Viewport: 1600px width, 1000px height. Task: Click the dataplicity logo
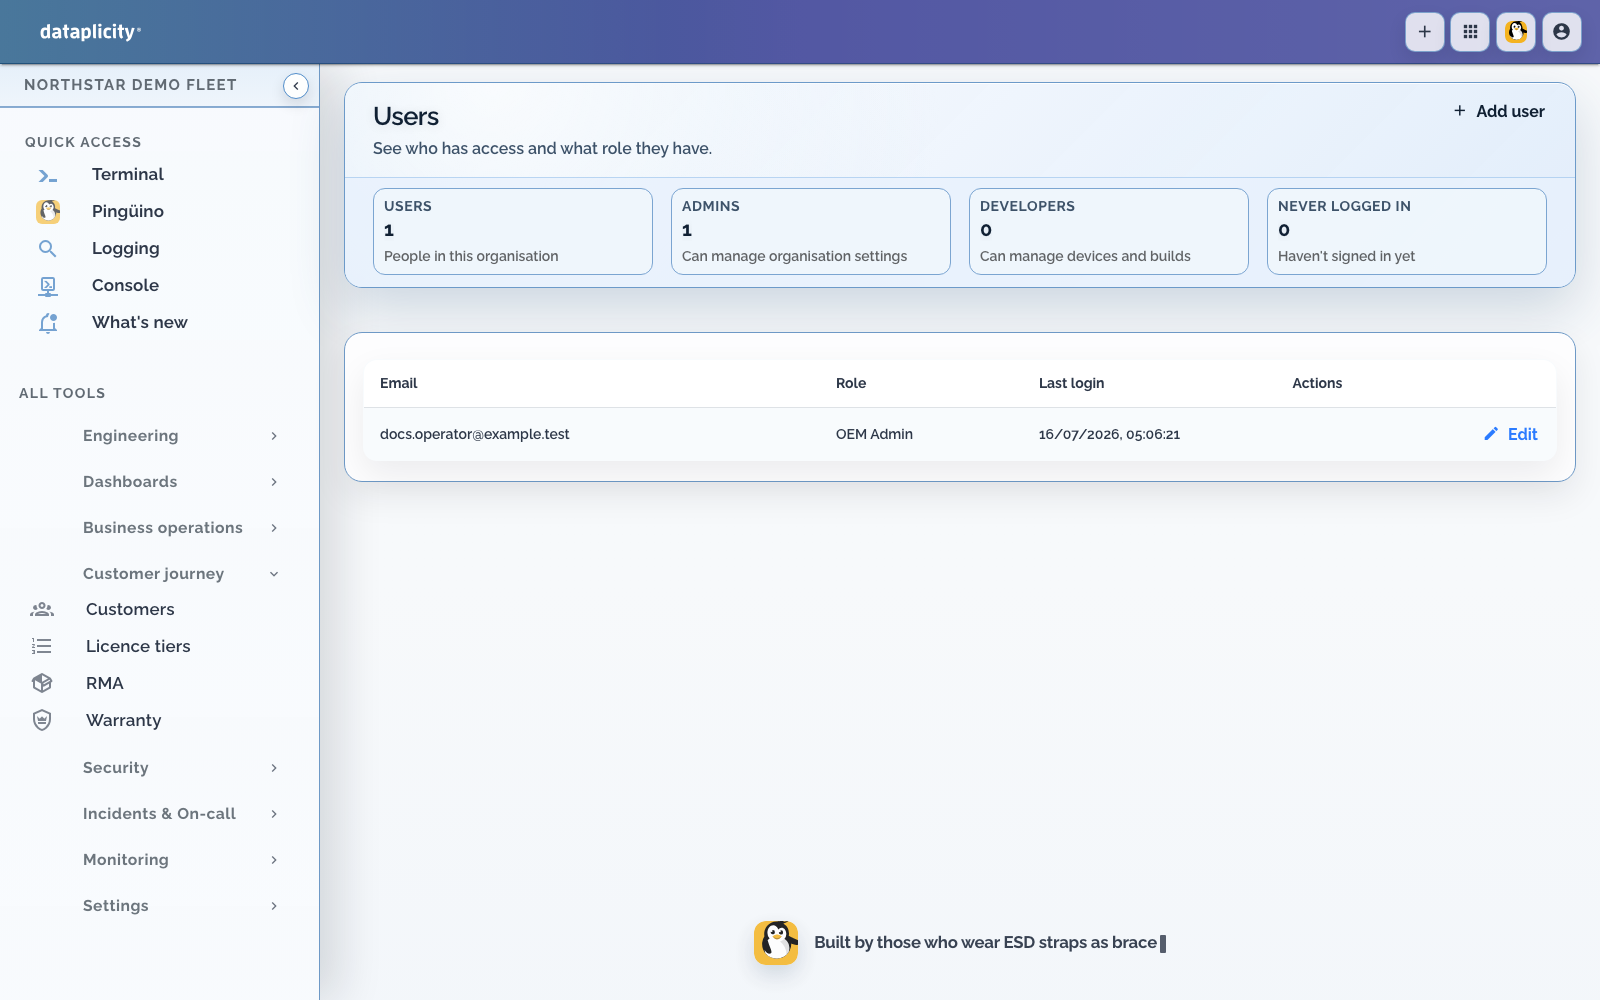[x=90, y=32]
